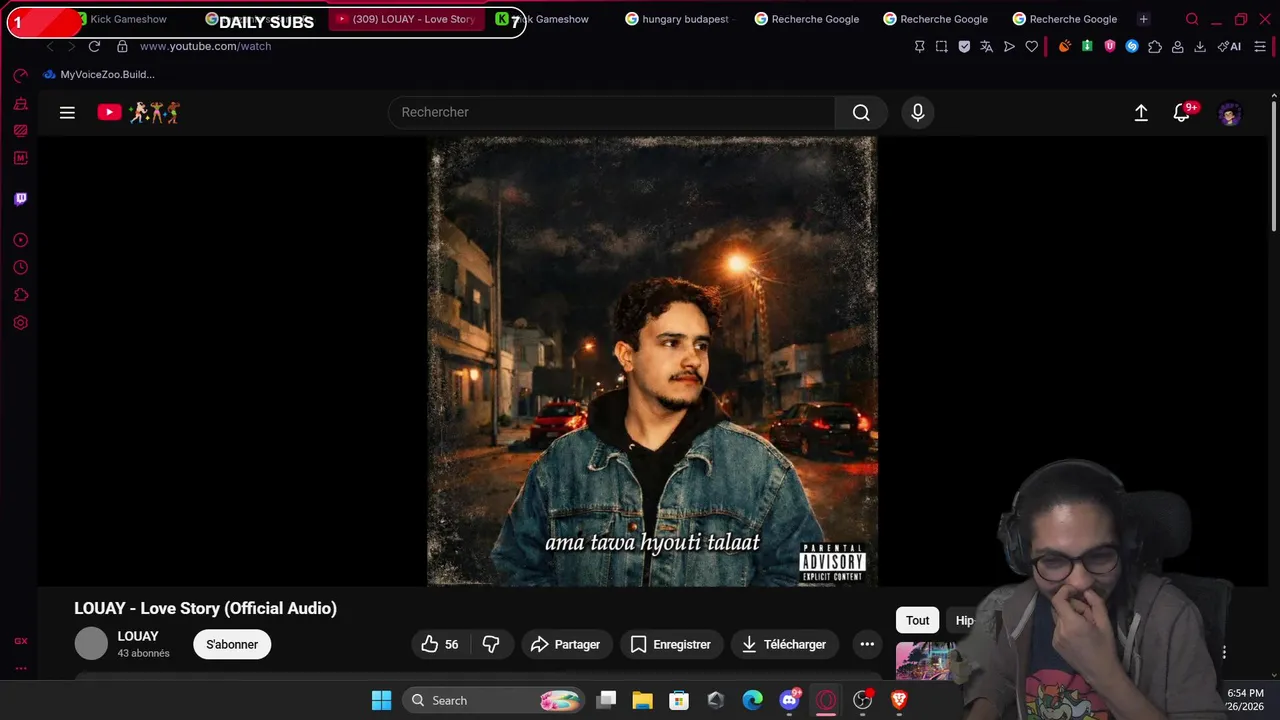Open the YouTube account avatar menu
This screenshot has width=1280, height=720.
click(1230, 113)
